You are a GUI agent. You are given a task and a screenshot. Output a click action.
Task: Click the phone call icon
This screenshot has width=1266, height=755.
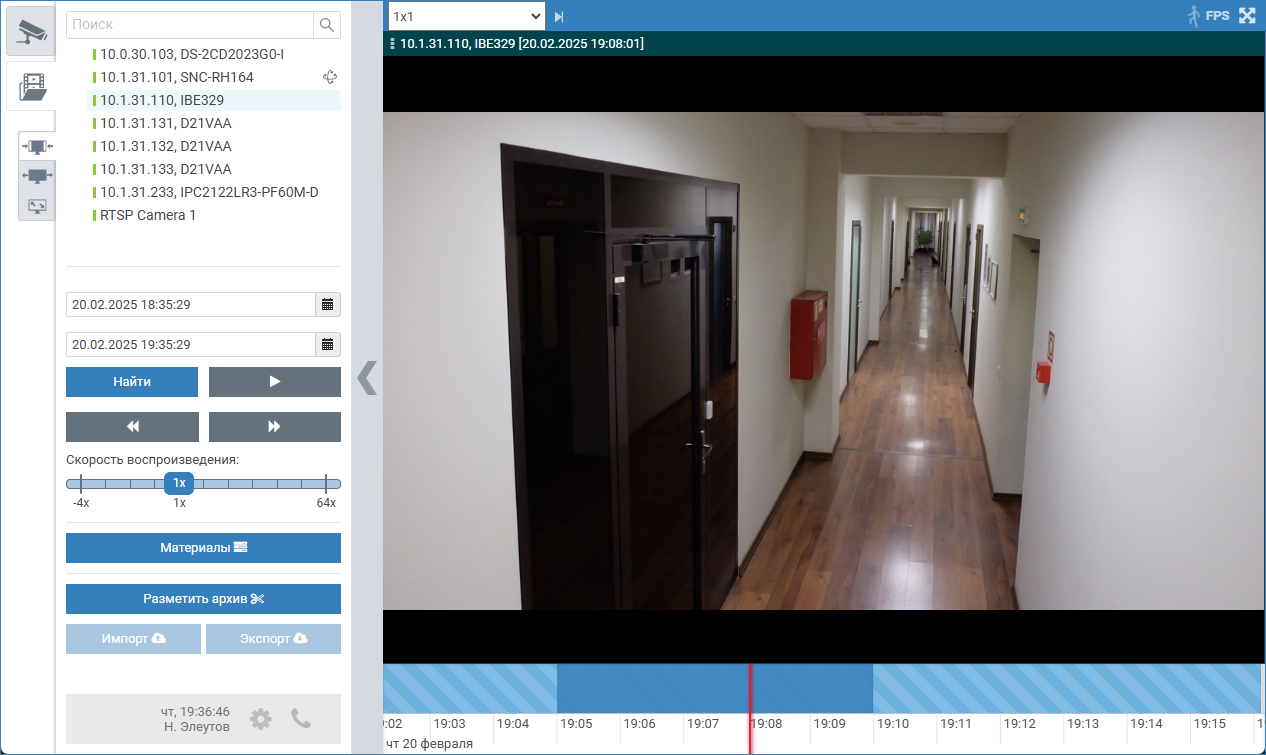tap(301, 718)
